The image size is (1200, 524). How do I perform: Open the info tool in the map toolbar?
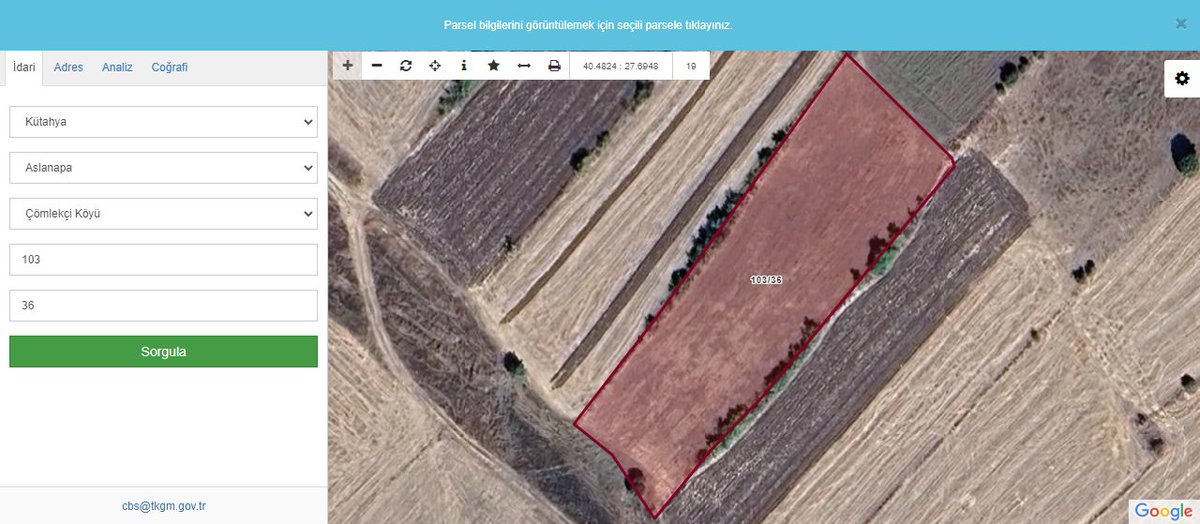464,65
